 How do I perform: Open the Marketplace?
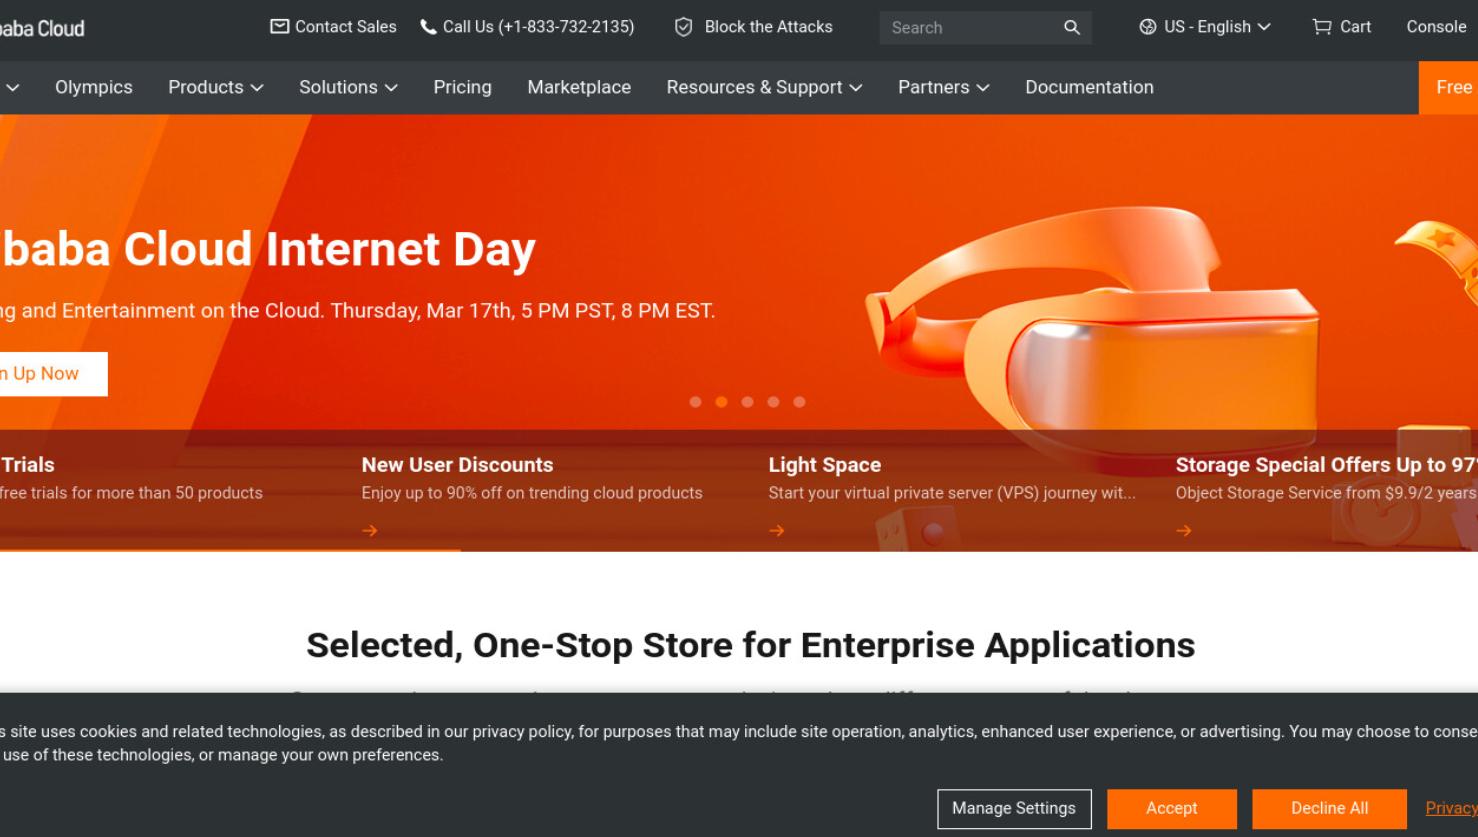coord(579,87)
